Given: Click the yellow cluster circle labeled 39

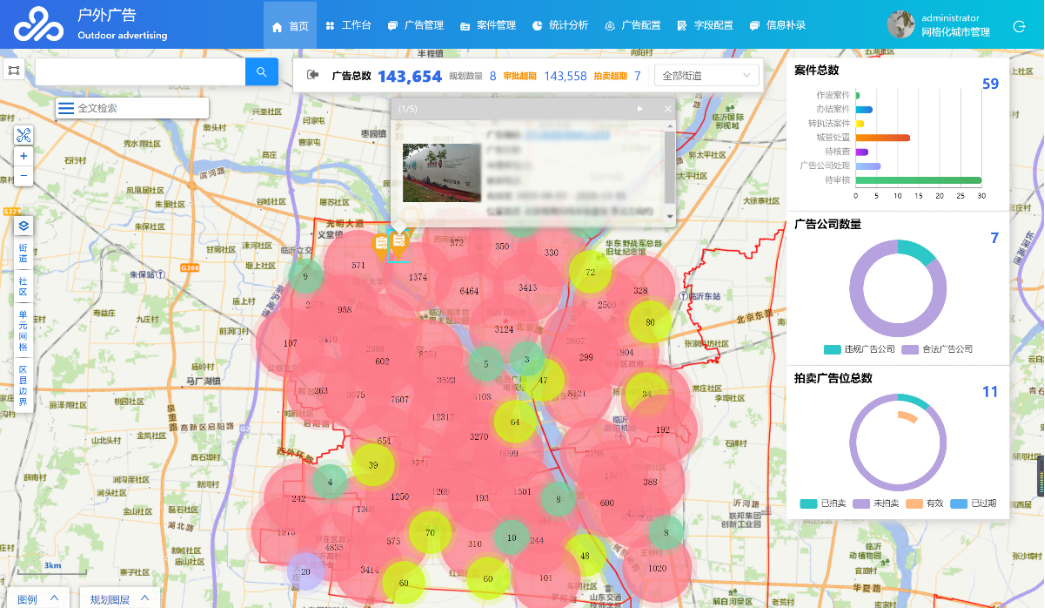Looking at the screenshot, I should [x=373, y=465].
